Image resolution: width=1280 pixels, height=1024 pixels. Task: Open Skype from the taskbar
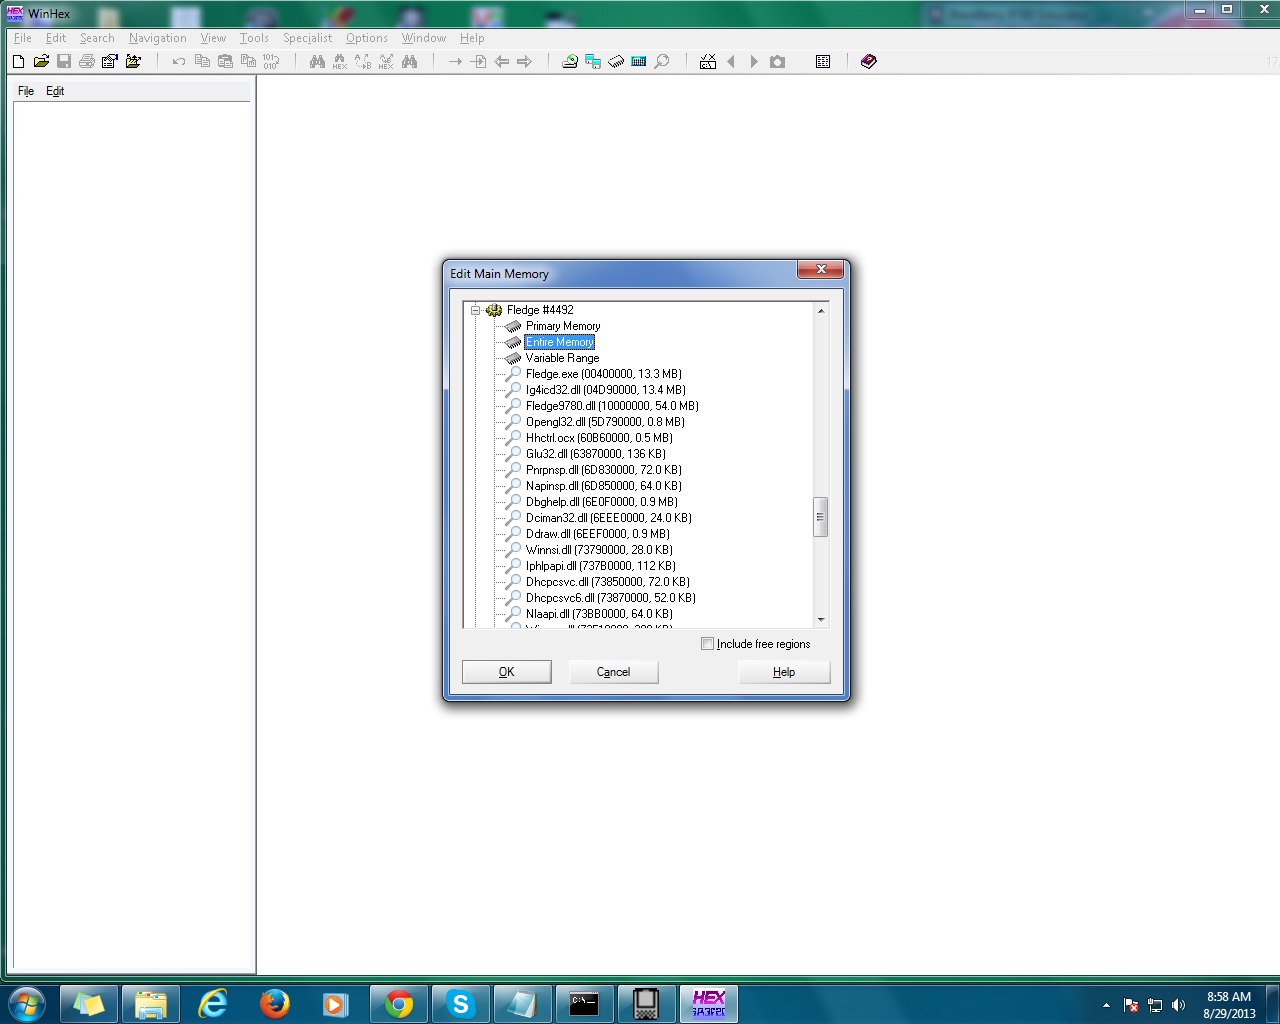coord(460,1003)
